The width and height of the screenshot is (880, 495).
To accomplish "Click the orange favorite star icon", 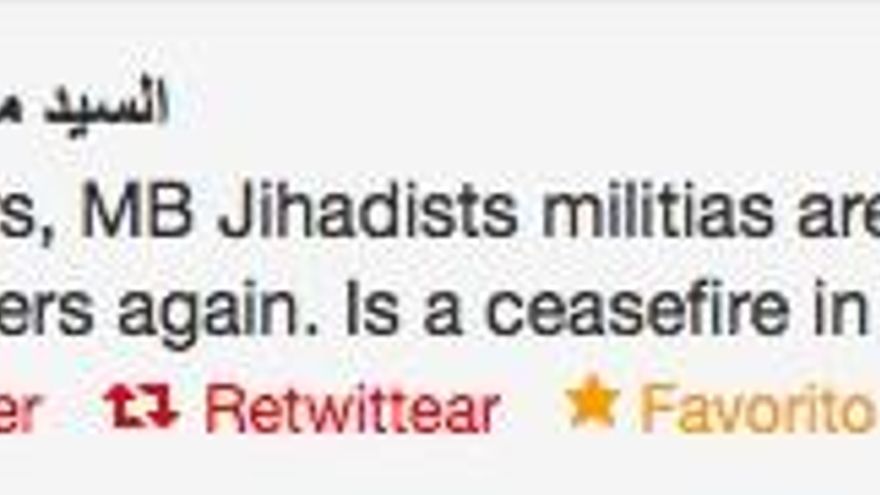I will tap(593, 402).
